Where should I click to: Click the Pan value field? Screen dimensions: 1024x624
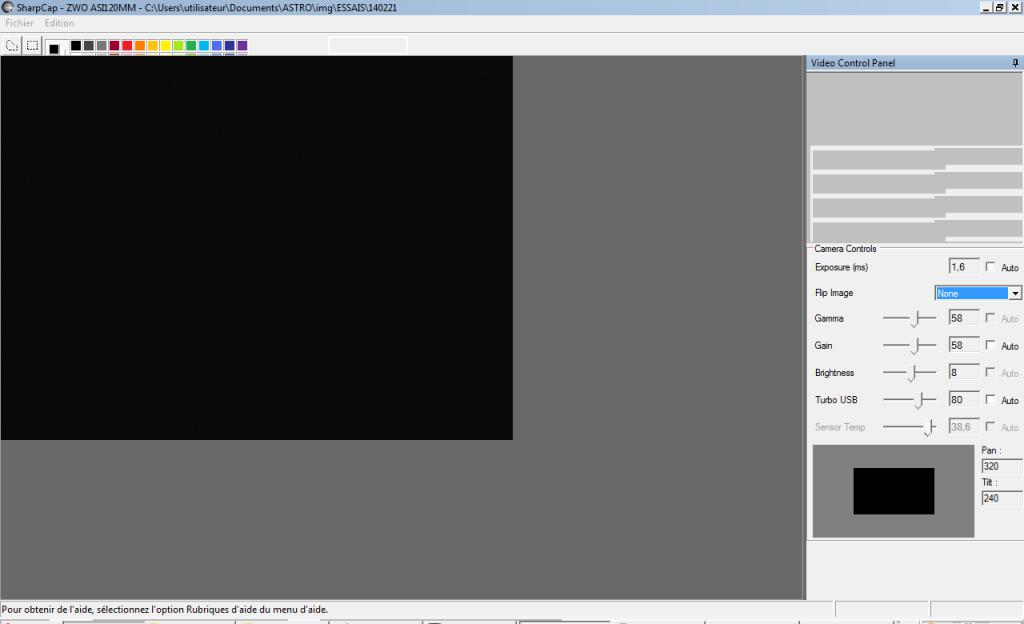tap(1002, 466)
